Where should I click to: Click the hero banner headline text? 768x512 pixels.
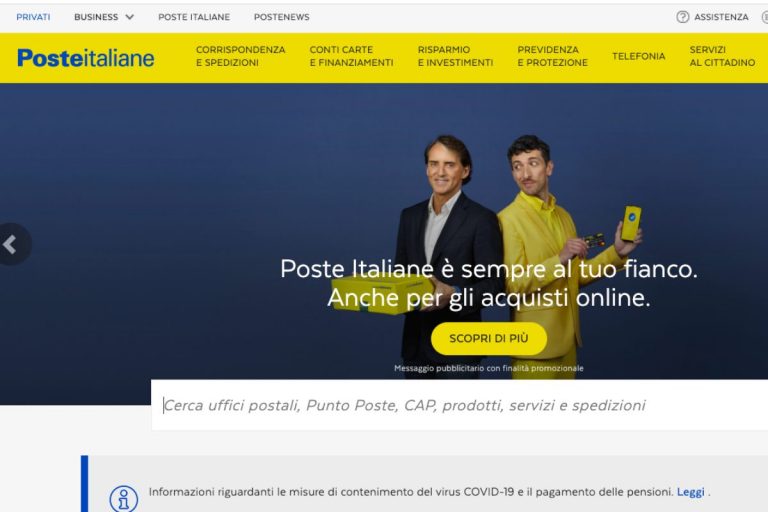click(x=489, y=283)
